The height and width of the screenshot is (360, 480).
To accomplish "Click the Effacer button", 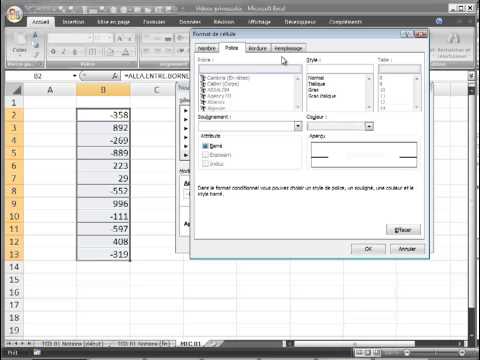I will click(x=403, y=230).
